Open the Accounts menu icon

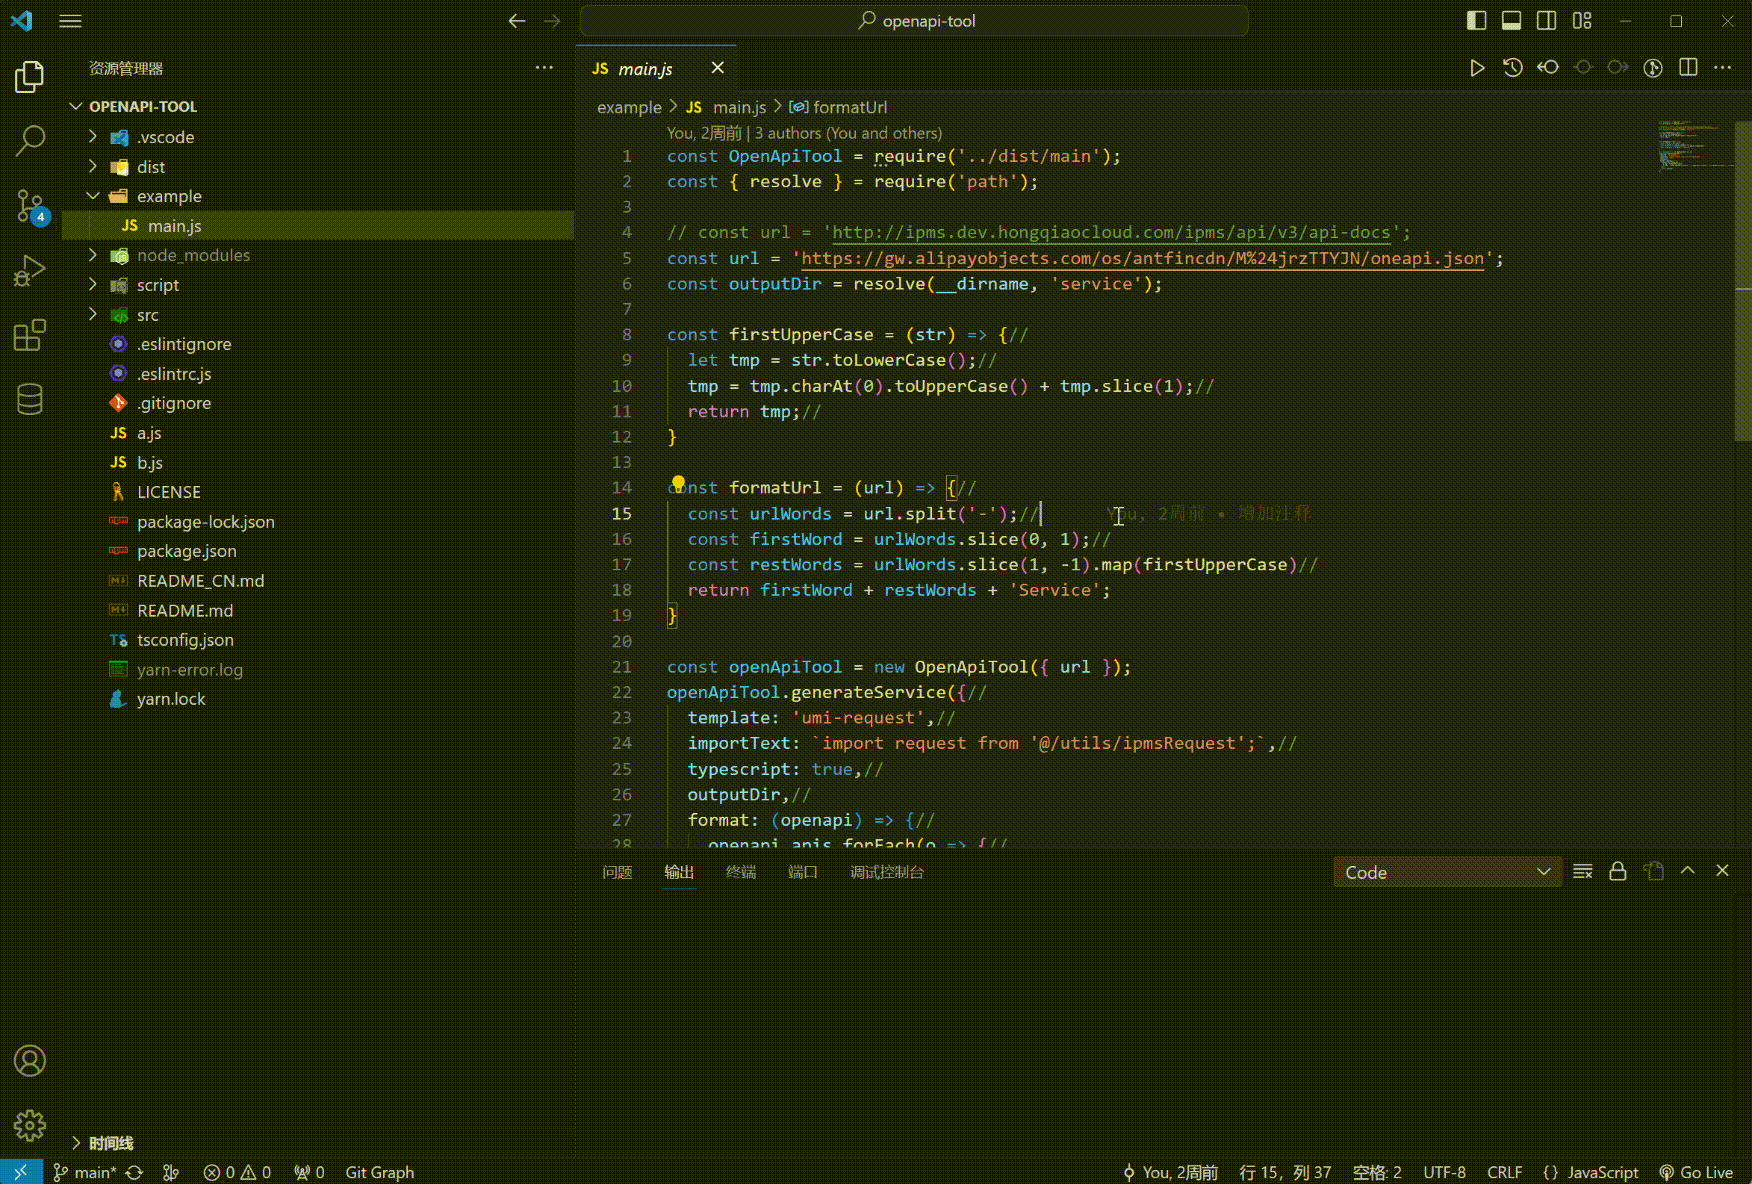click(x=30, y=1060)
